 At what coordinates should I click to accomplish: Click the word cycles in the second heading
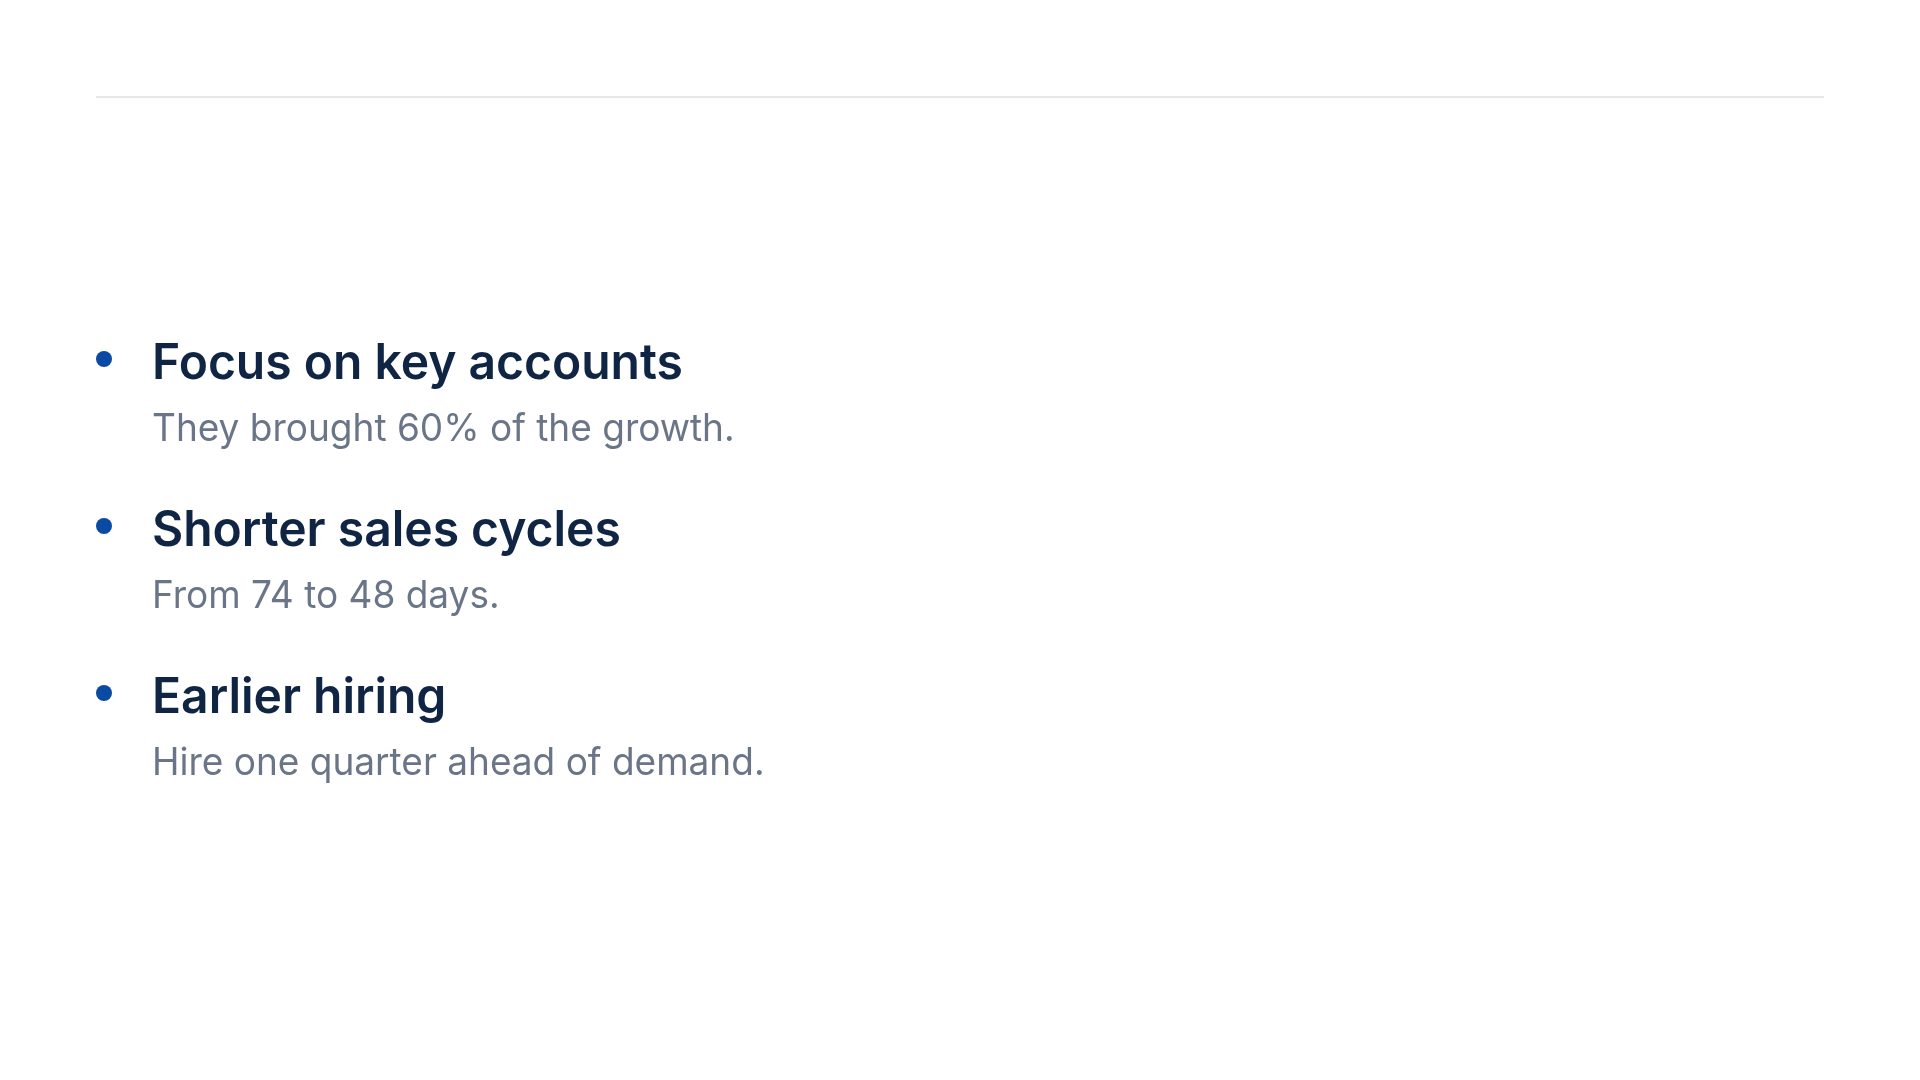(545, 530)
